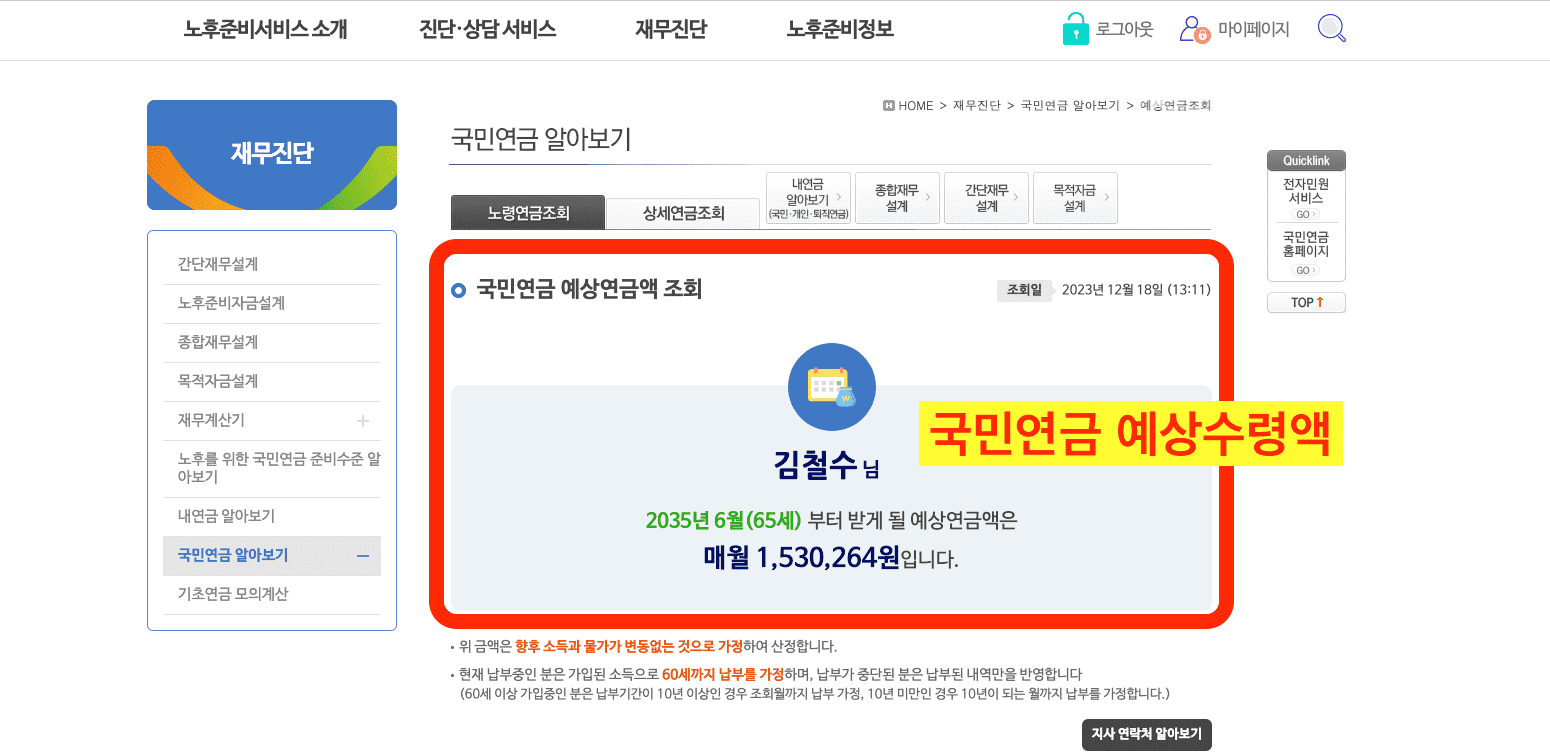The width and height of the screenshot is (1550, 753).
Task: Switch to the 상세연금조회 tab
Action: point(684,213)
